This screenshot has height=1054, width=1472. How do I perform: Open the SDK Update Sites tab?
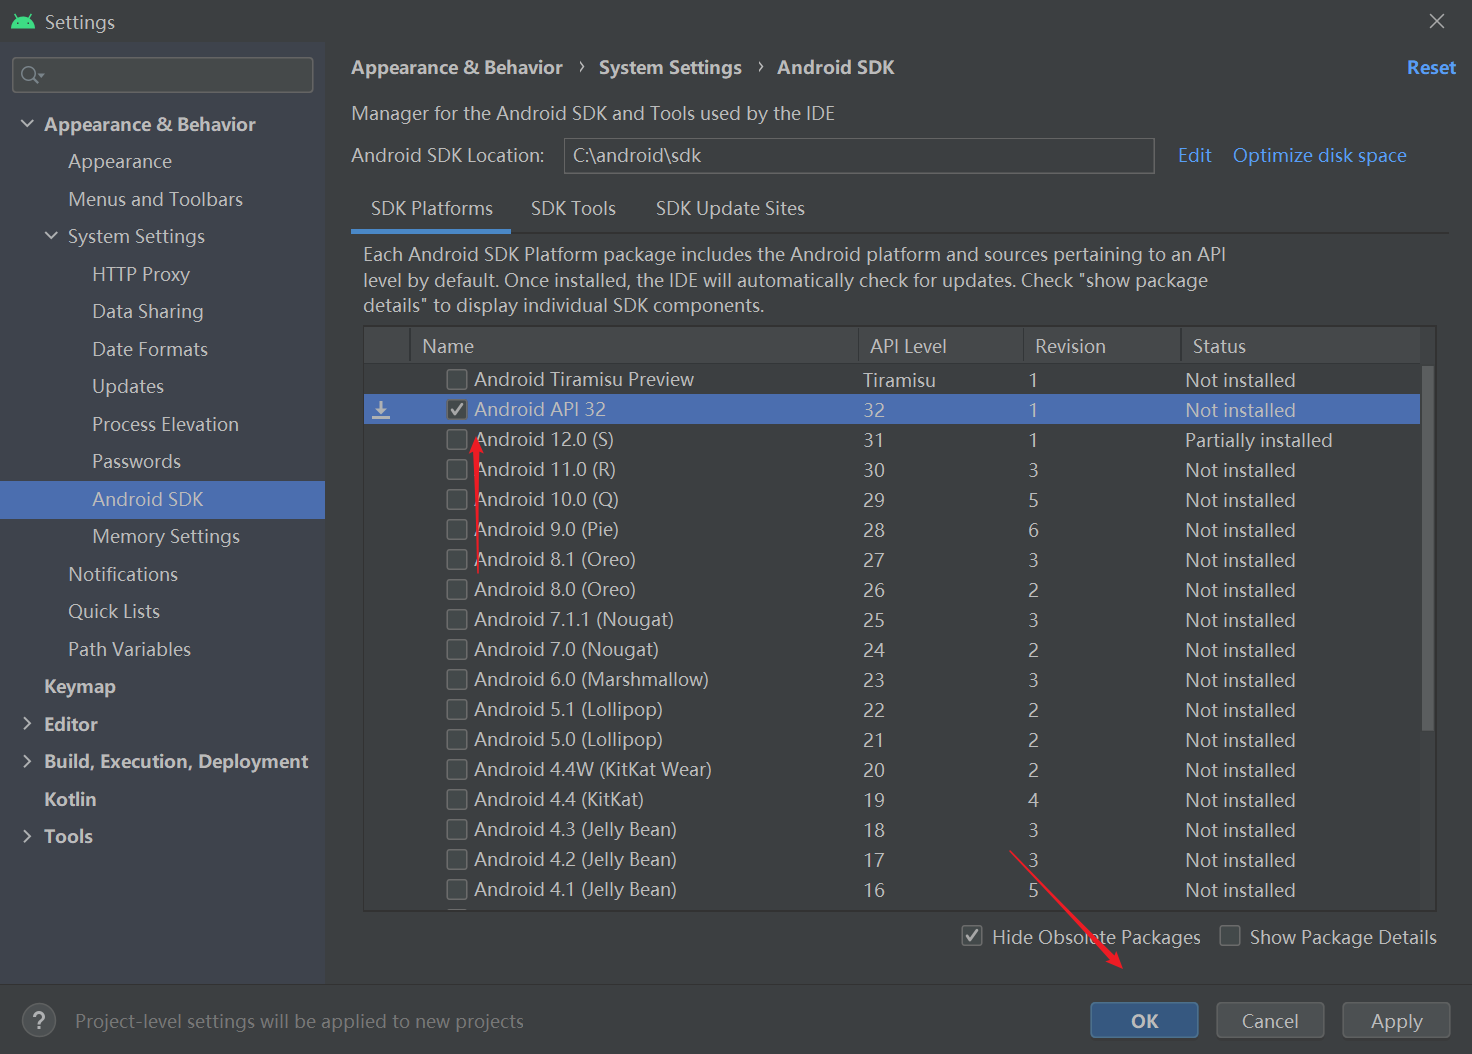(730, 208)
